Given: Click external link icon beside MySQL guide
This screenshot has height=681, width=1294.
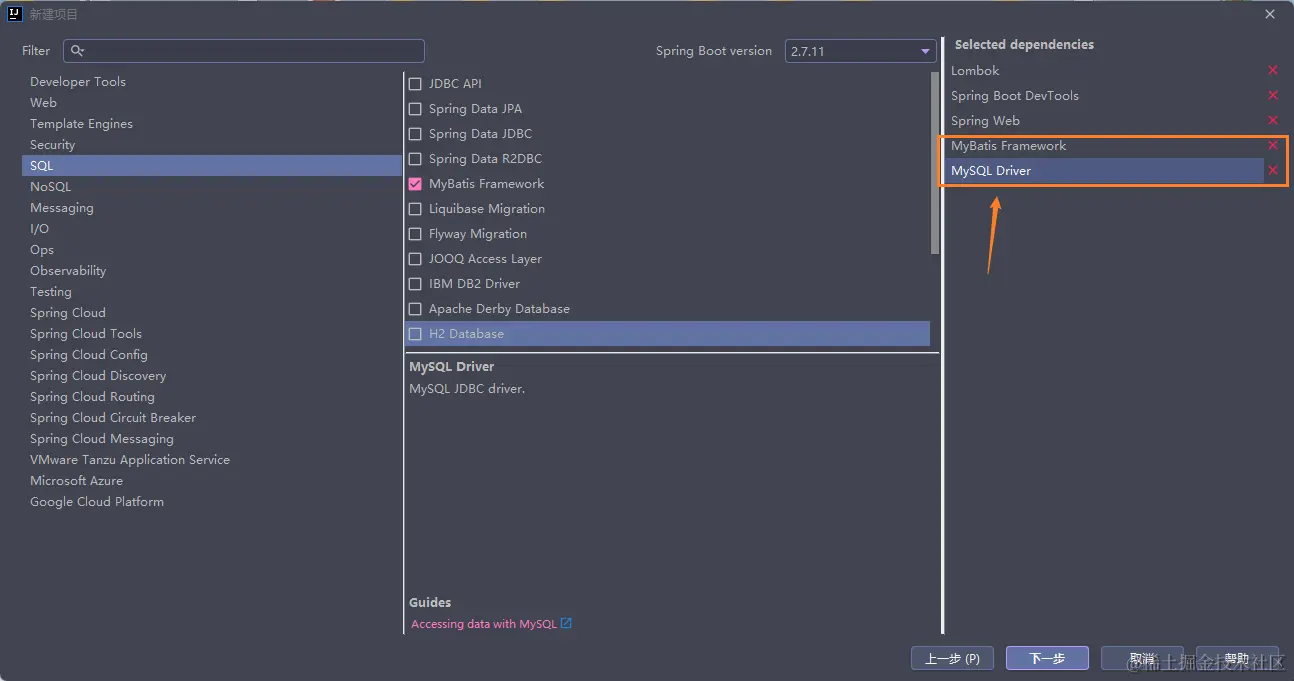Looking at the screenshot, I should 566,623.
